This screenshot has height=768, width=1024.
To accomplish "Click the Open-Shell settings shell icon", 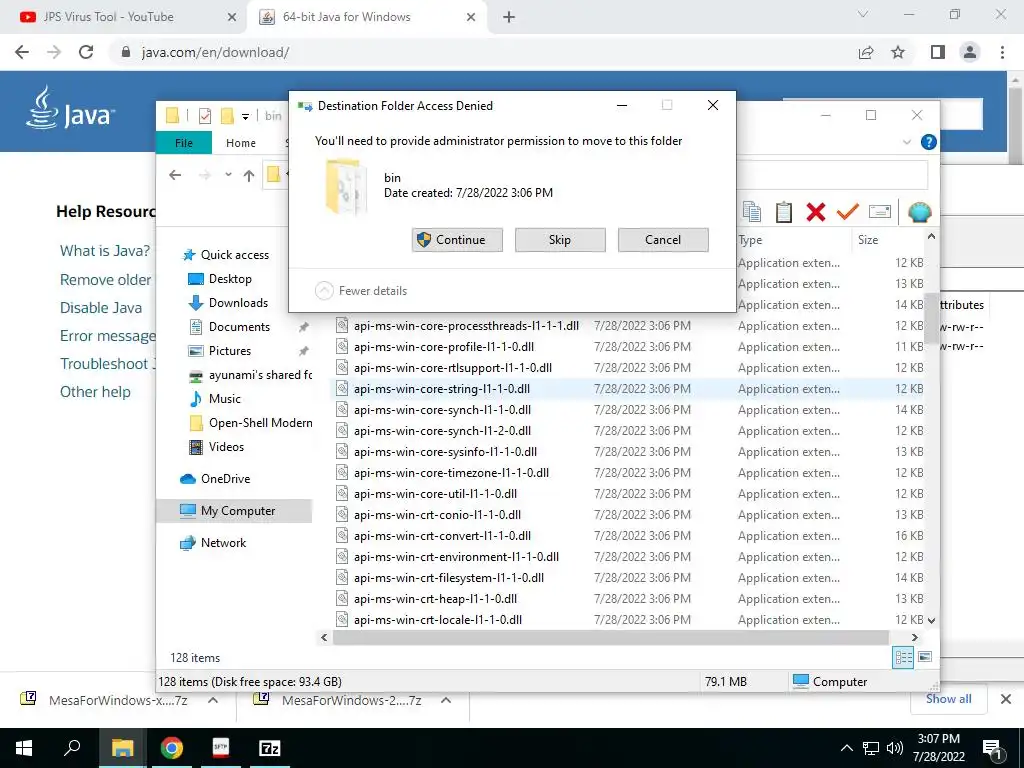I will click(920, 212).
